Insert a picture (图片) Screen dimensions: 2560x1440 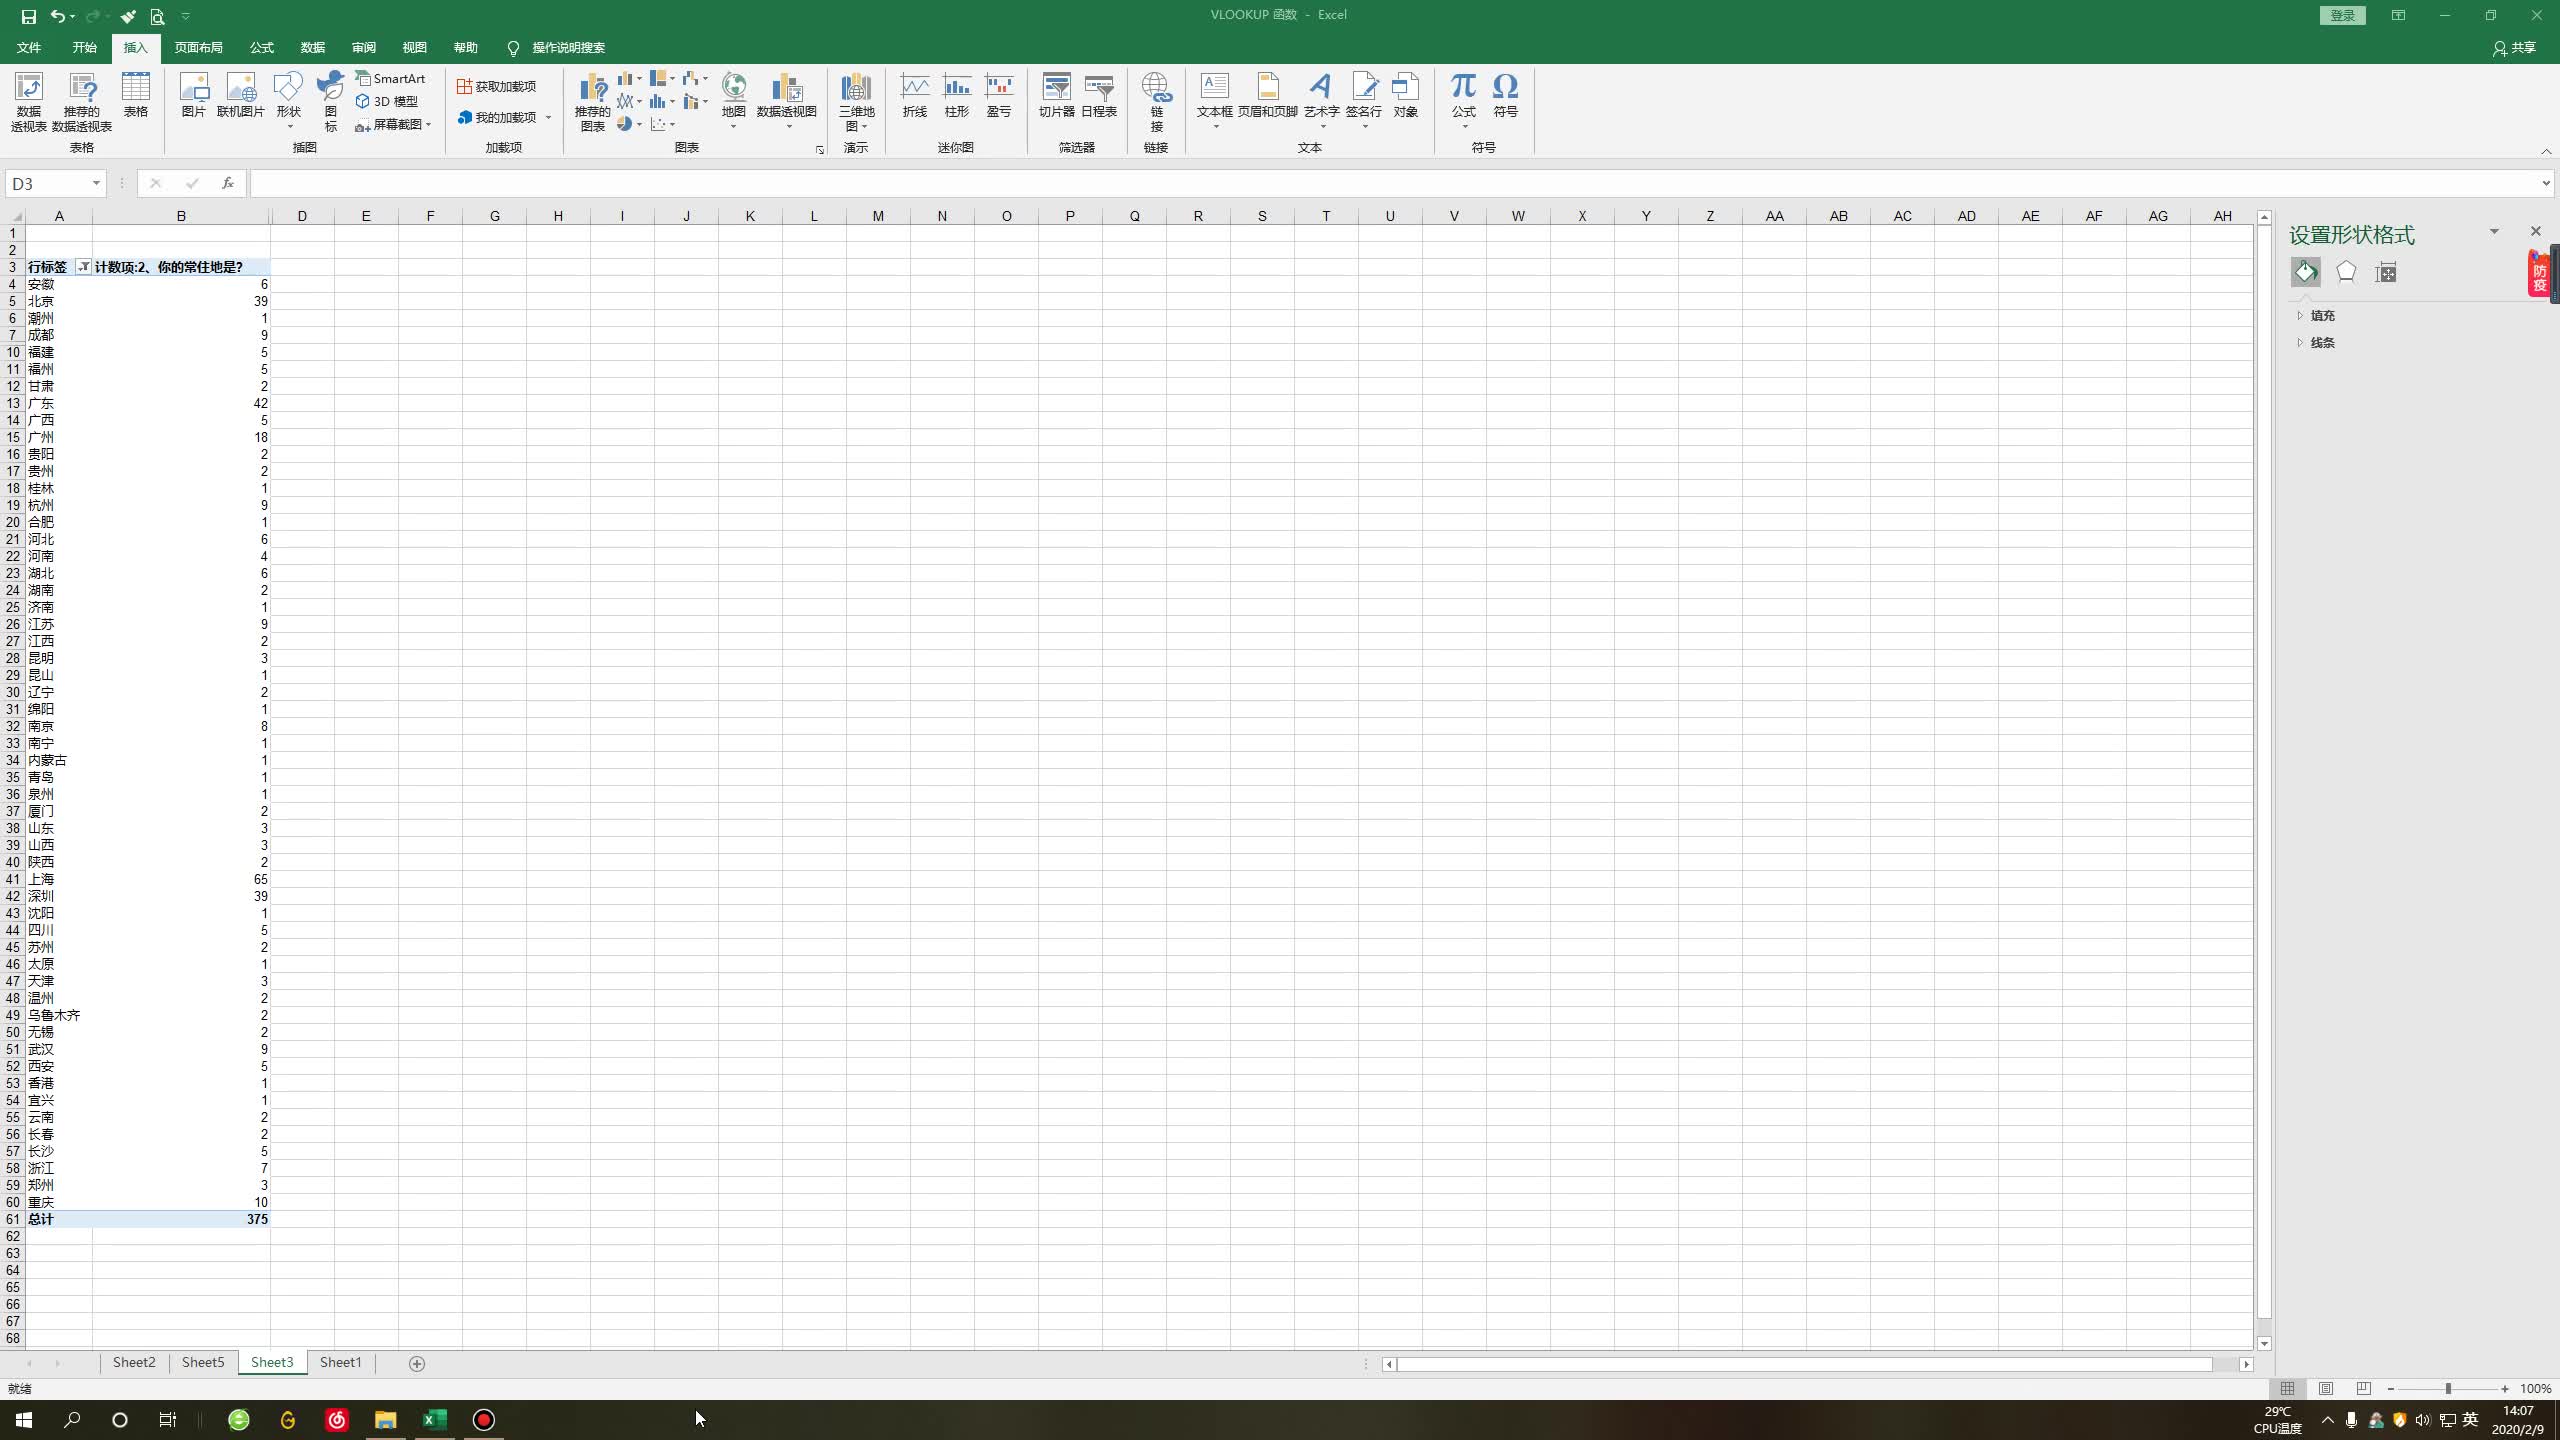click(194, 95)
